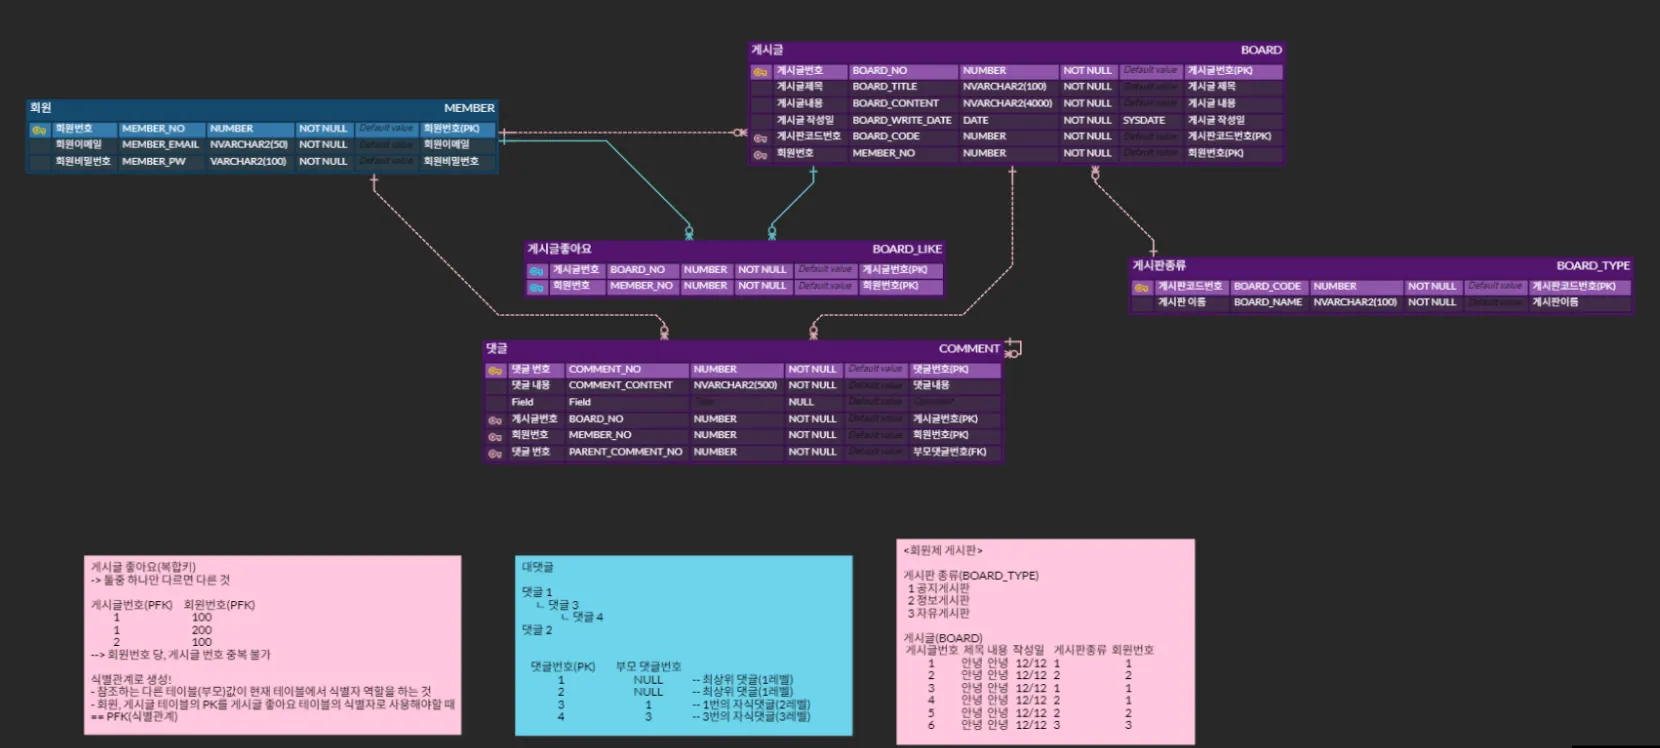Click the NVARCHAR2(4000) type of BOARD_CONTENT
Screen dimensions: 1660x748
(x=1009, y=103)
